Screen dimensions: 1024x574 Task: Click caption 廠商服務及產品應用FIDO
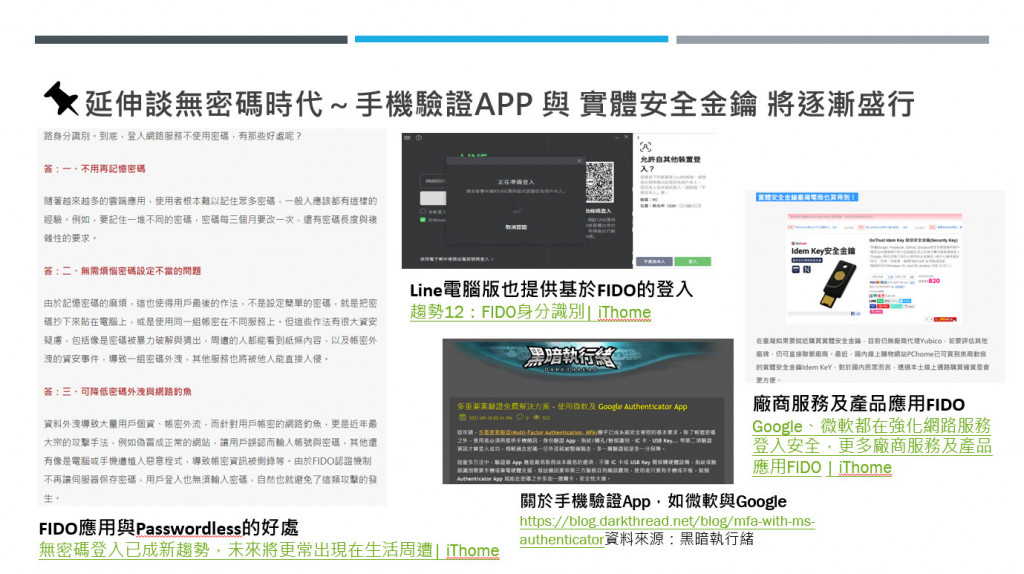click(858, 404)
